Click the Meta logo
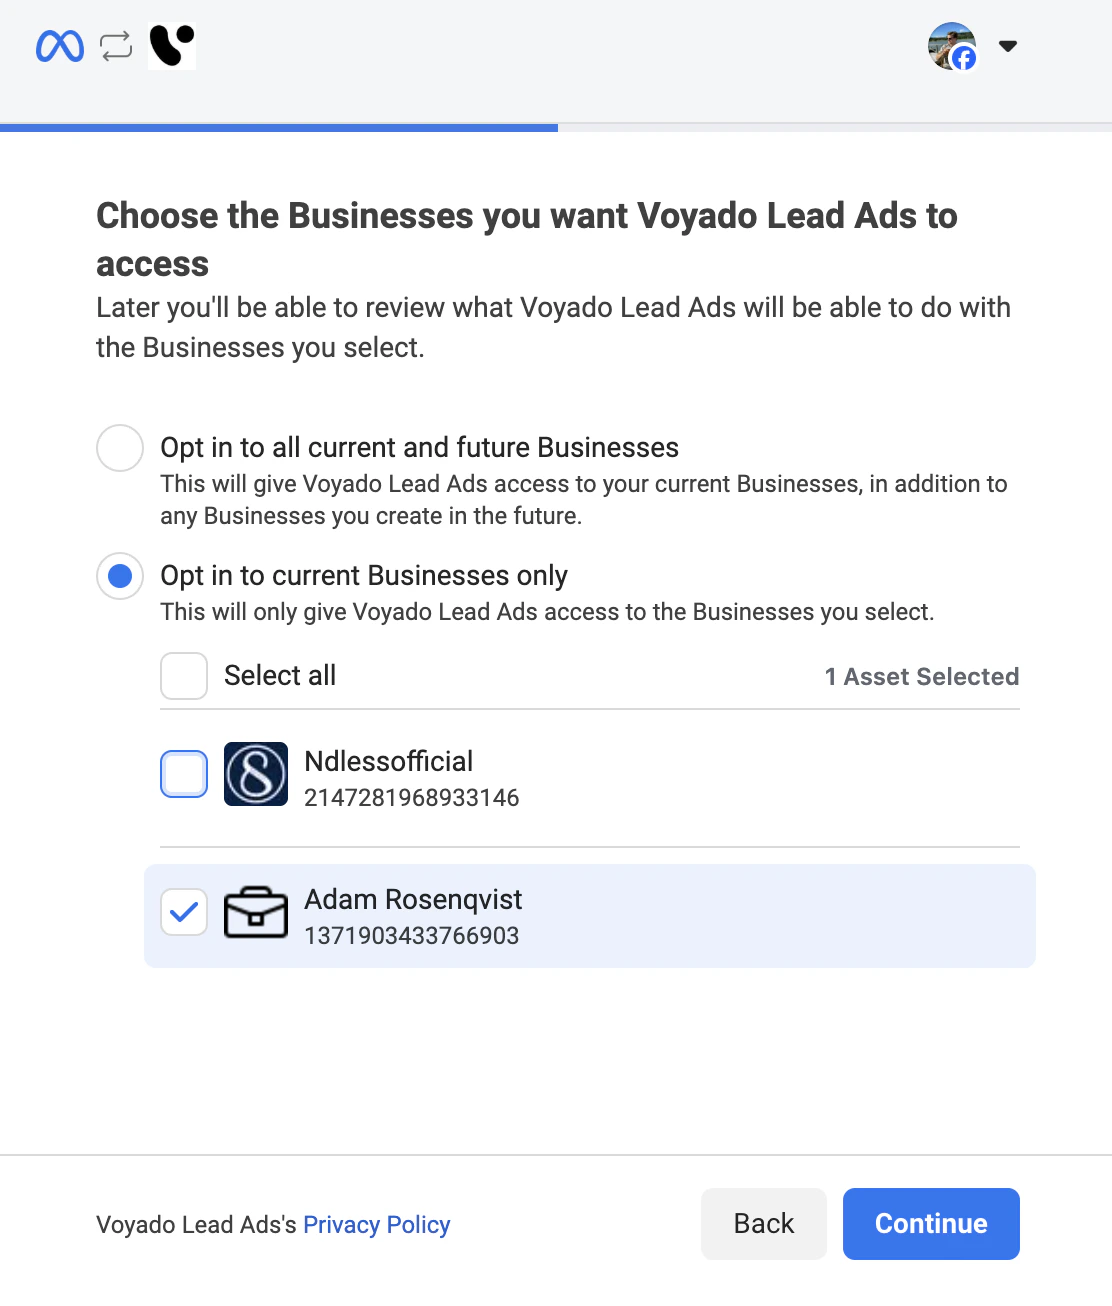The height and width of the screenshot is (1306, 1112). [60, 45]
